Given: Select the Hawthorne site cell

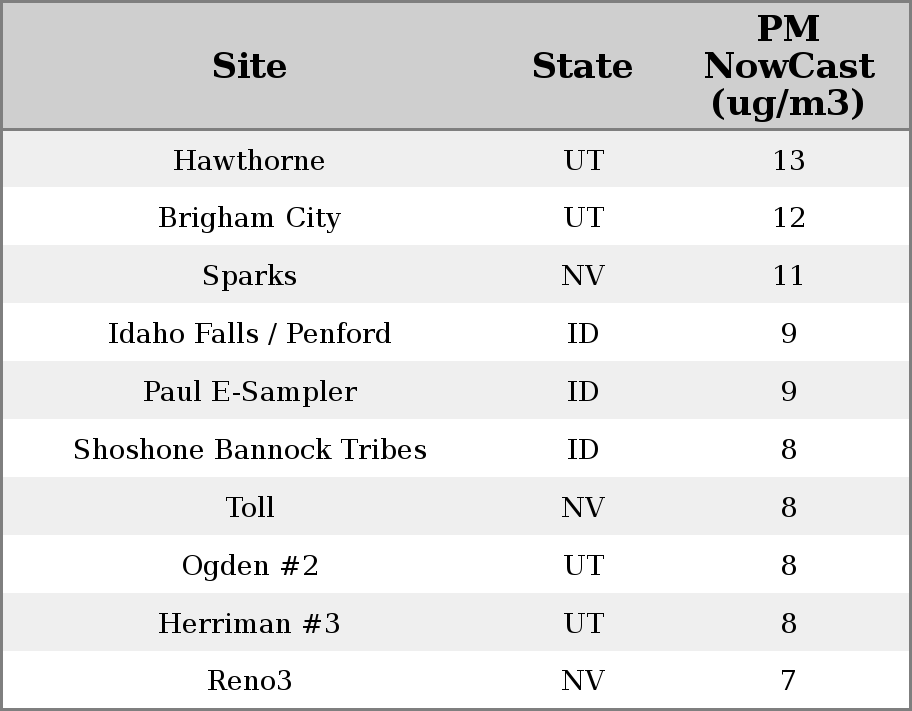Looking at the screenshot, I should [249, 161].
